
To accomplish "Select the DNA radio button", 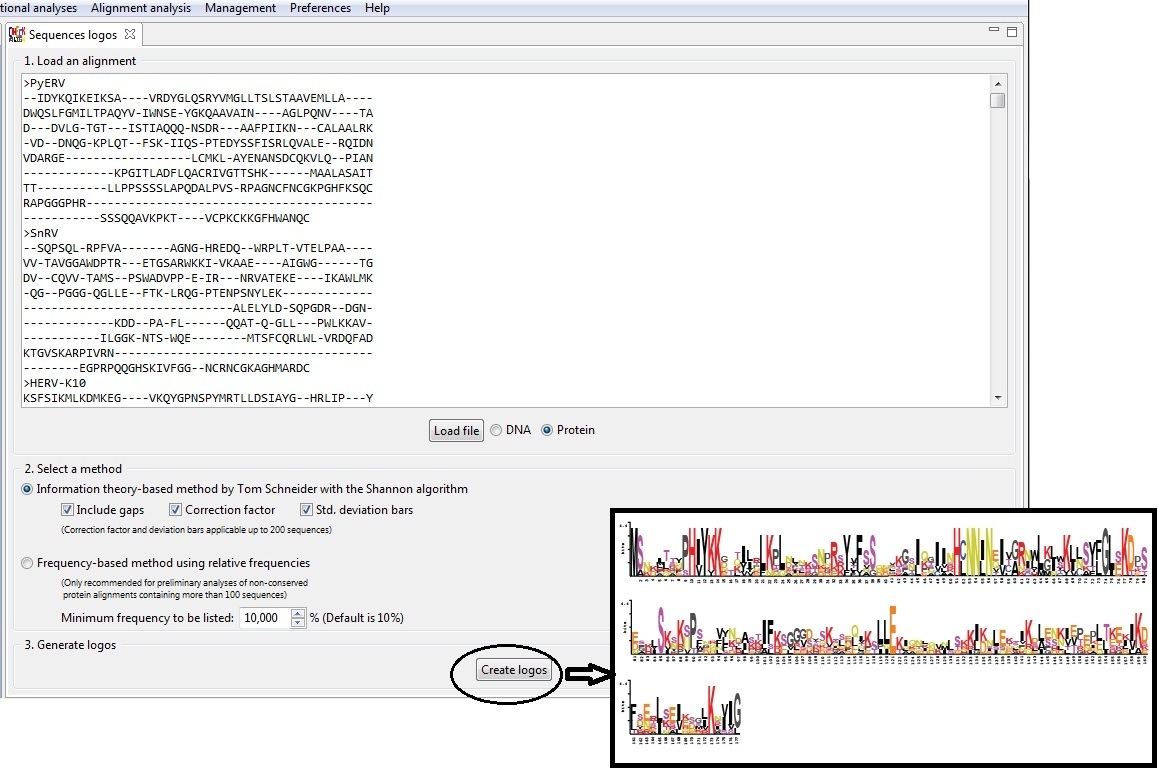I will pyautogui.click(x=496, y=430).
